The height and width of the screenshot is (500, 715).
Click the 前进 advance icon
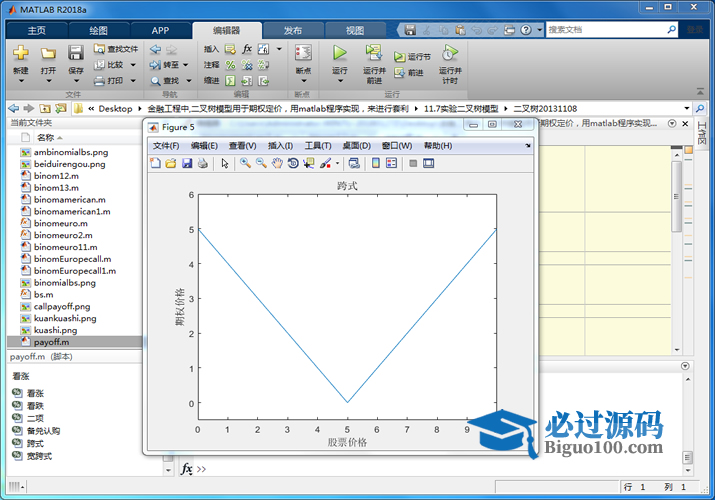(399, 72)
